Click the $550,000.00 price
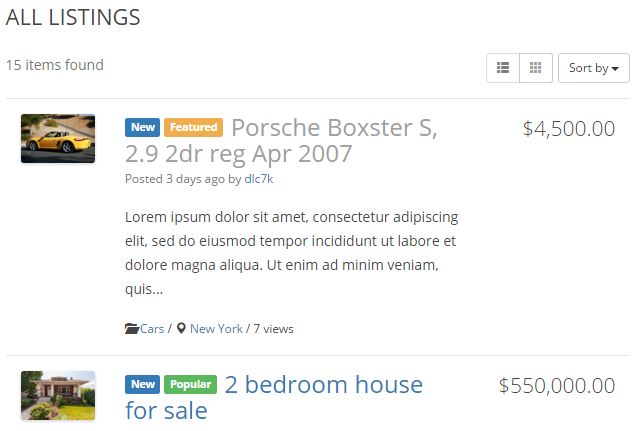This screenshot has width=640, height=431. [x=557, y=386]
